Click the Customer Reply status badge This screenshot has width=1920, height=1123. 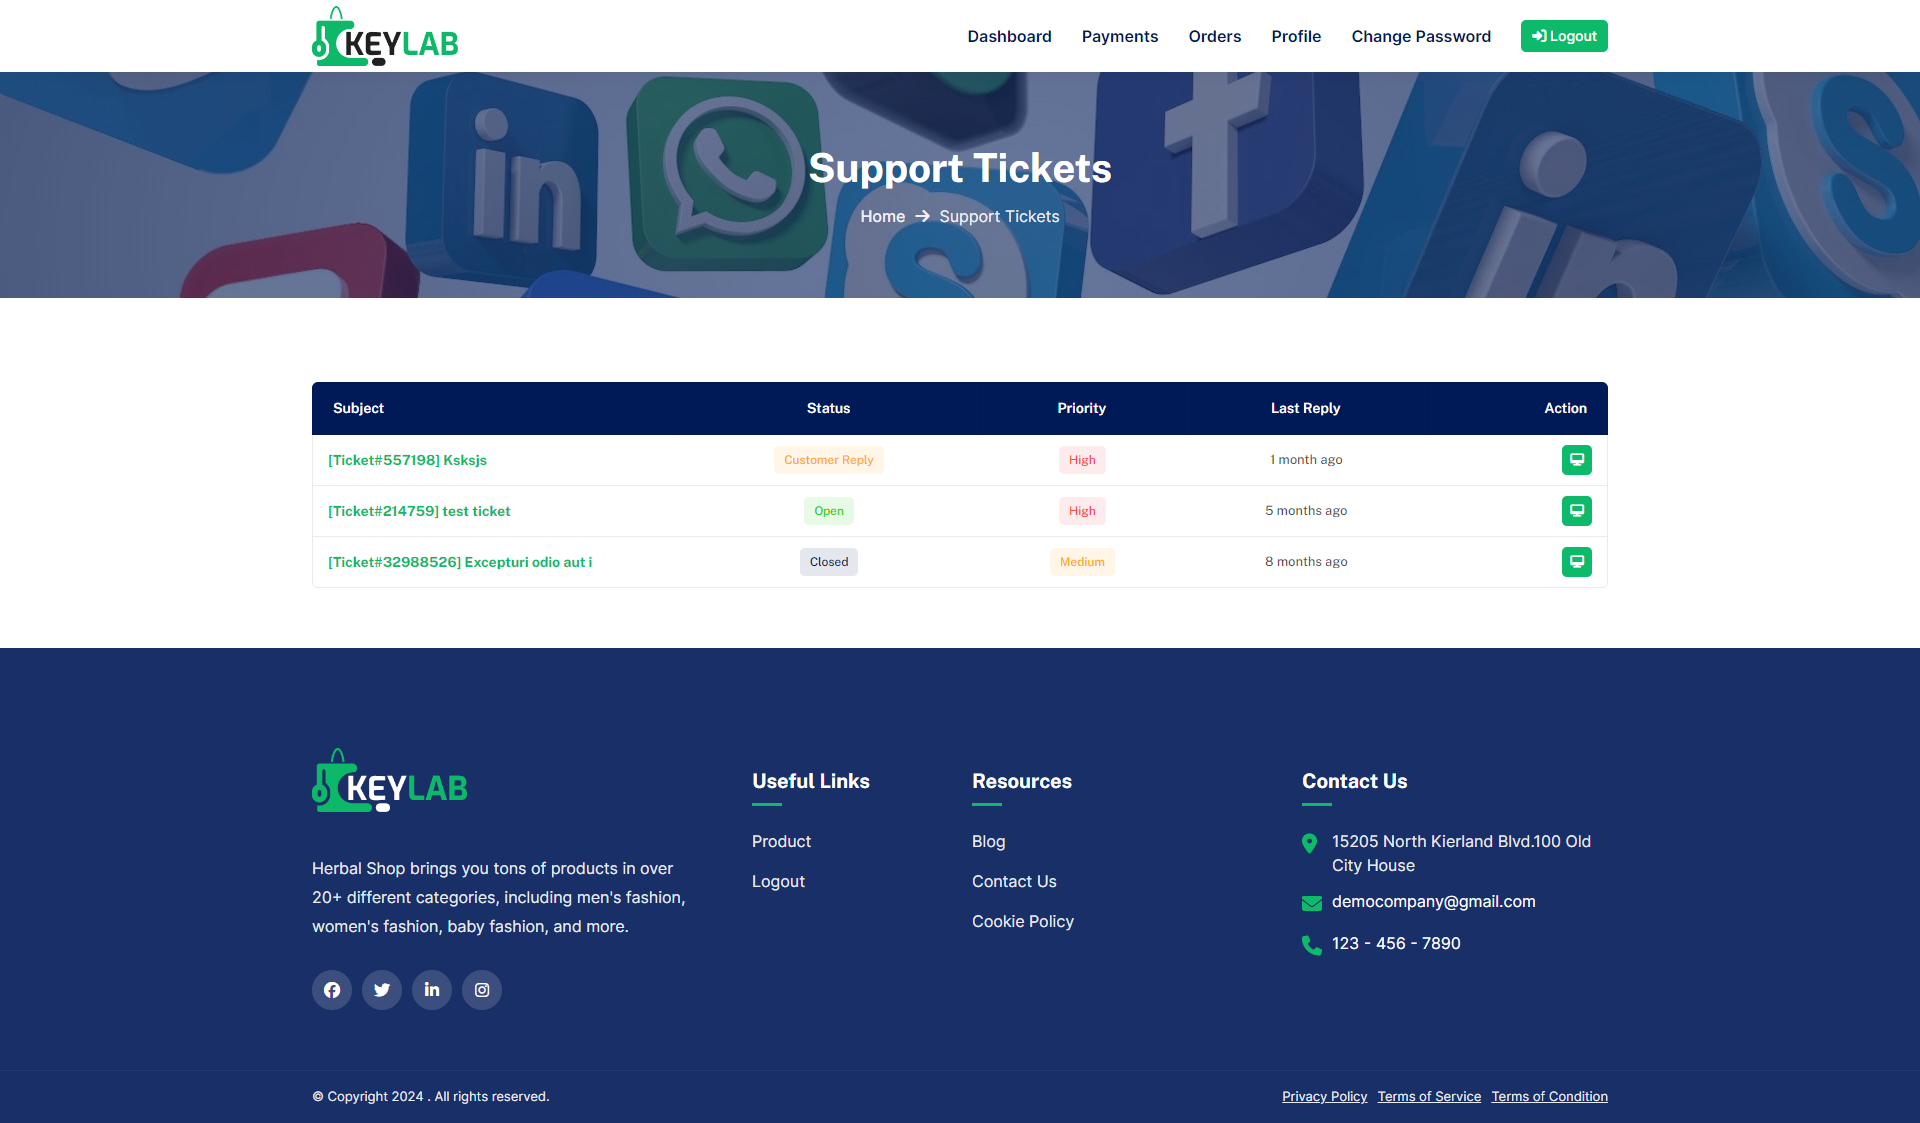click(x=828, y=460)
